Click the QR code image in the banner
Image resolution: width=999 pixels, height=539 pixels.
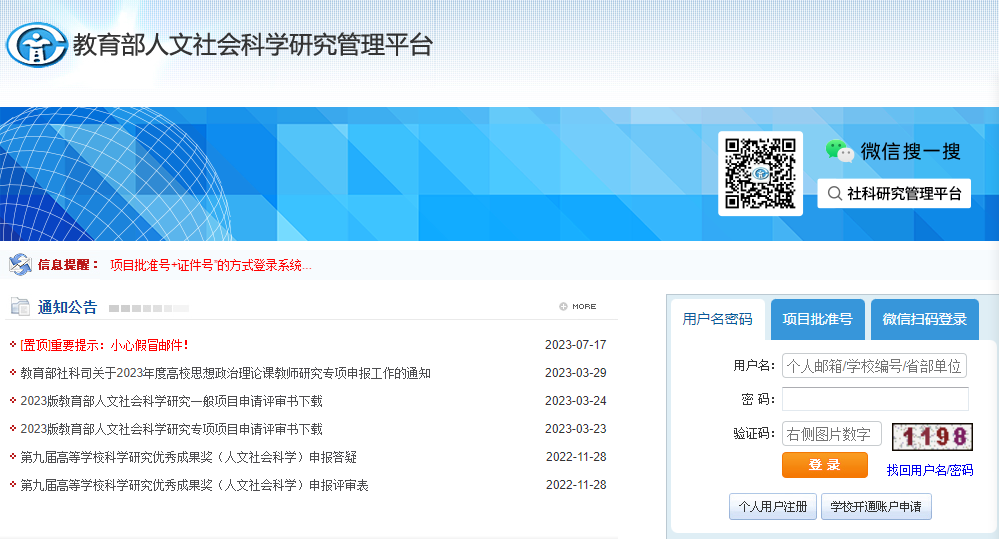click(x=760, y=173)
